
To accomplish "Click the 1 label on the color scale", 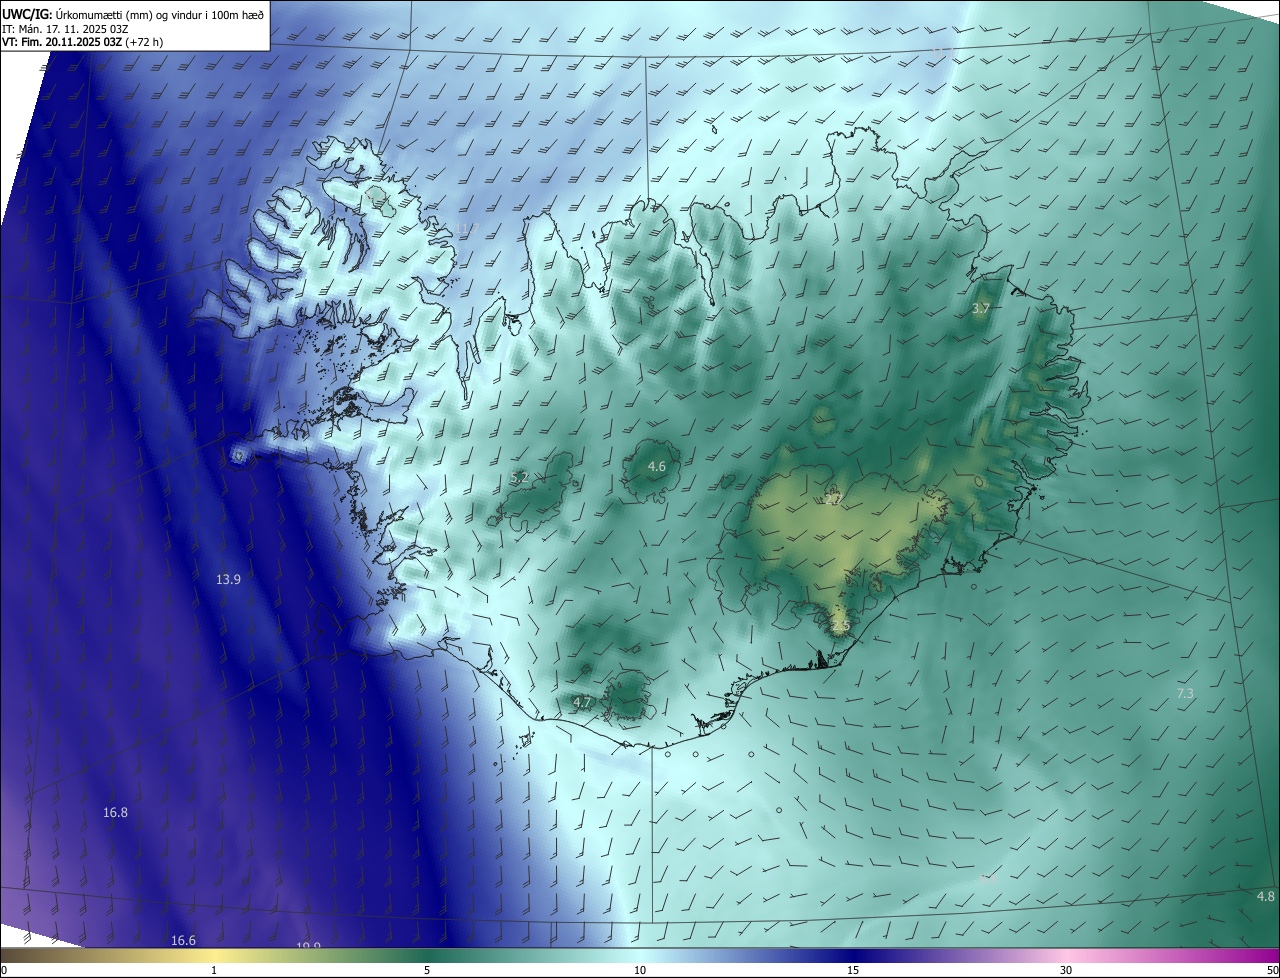I will click(x=214, y=970).
